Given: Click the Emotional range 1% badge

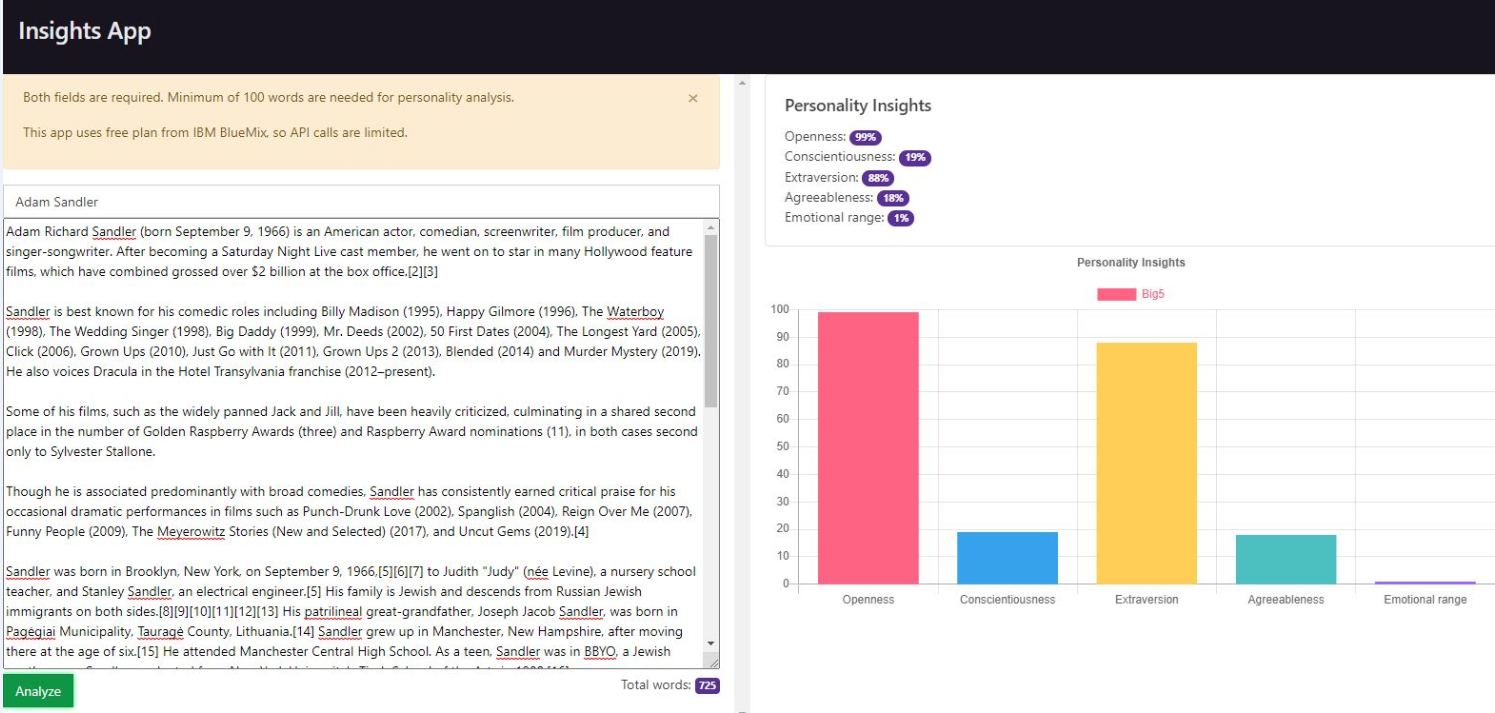Looking at the screenshot, I should 899,218.
